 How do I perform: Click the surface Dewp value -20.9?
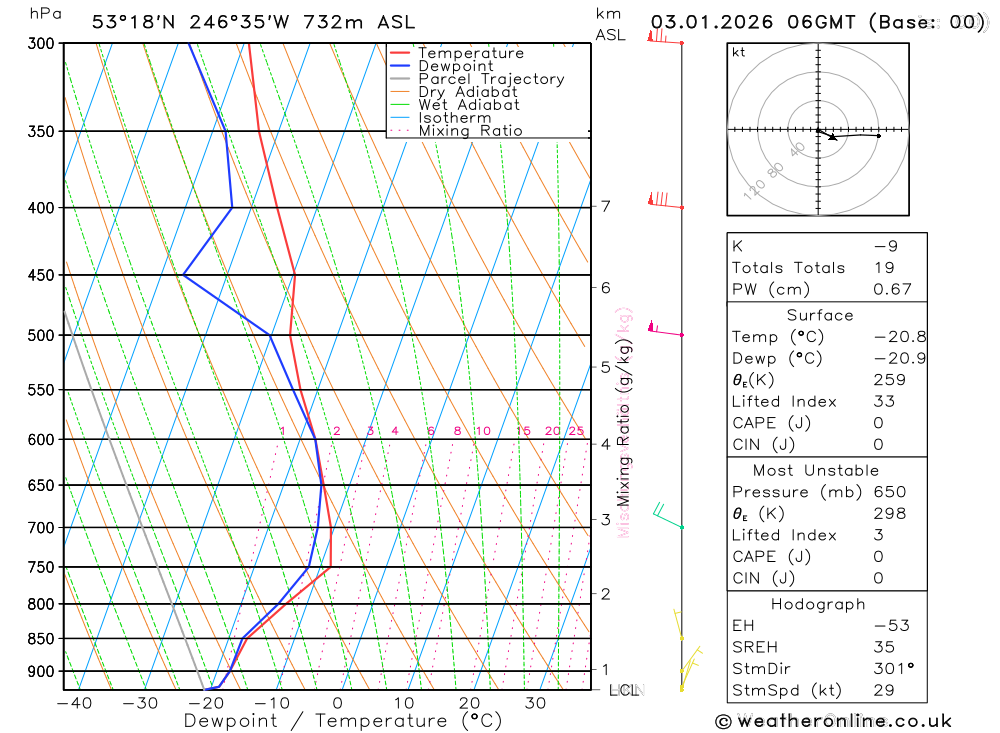tap(900, 359)
